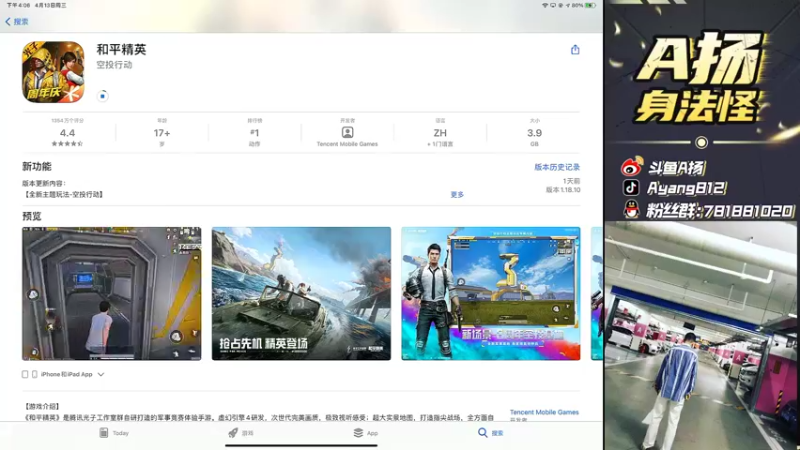The image size is (800, 450).
Task: Tap the 17+ age rating
Action: (x=162, y=133)
